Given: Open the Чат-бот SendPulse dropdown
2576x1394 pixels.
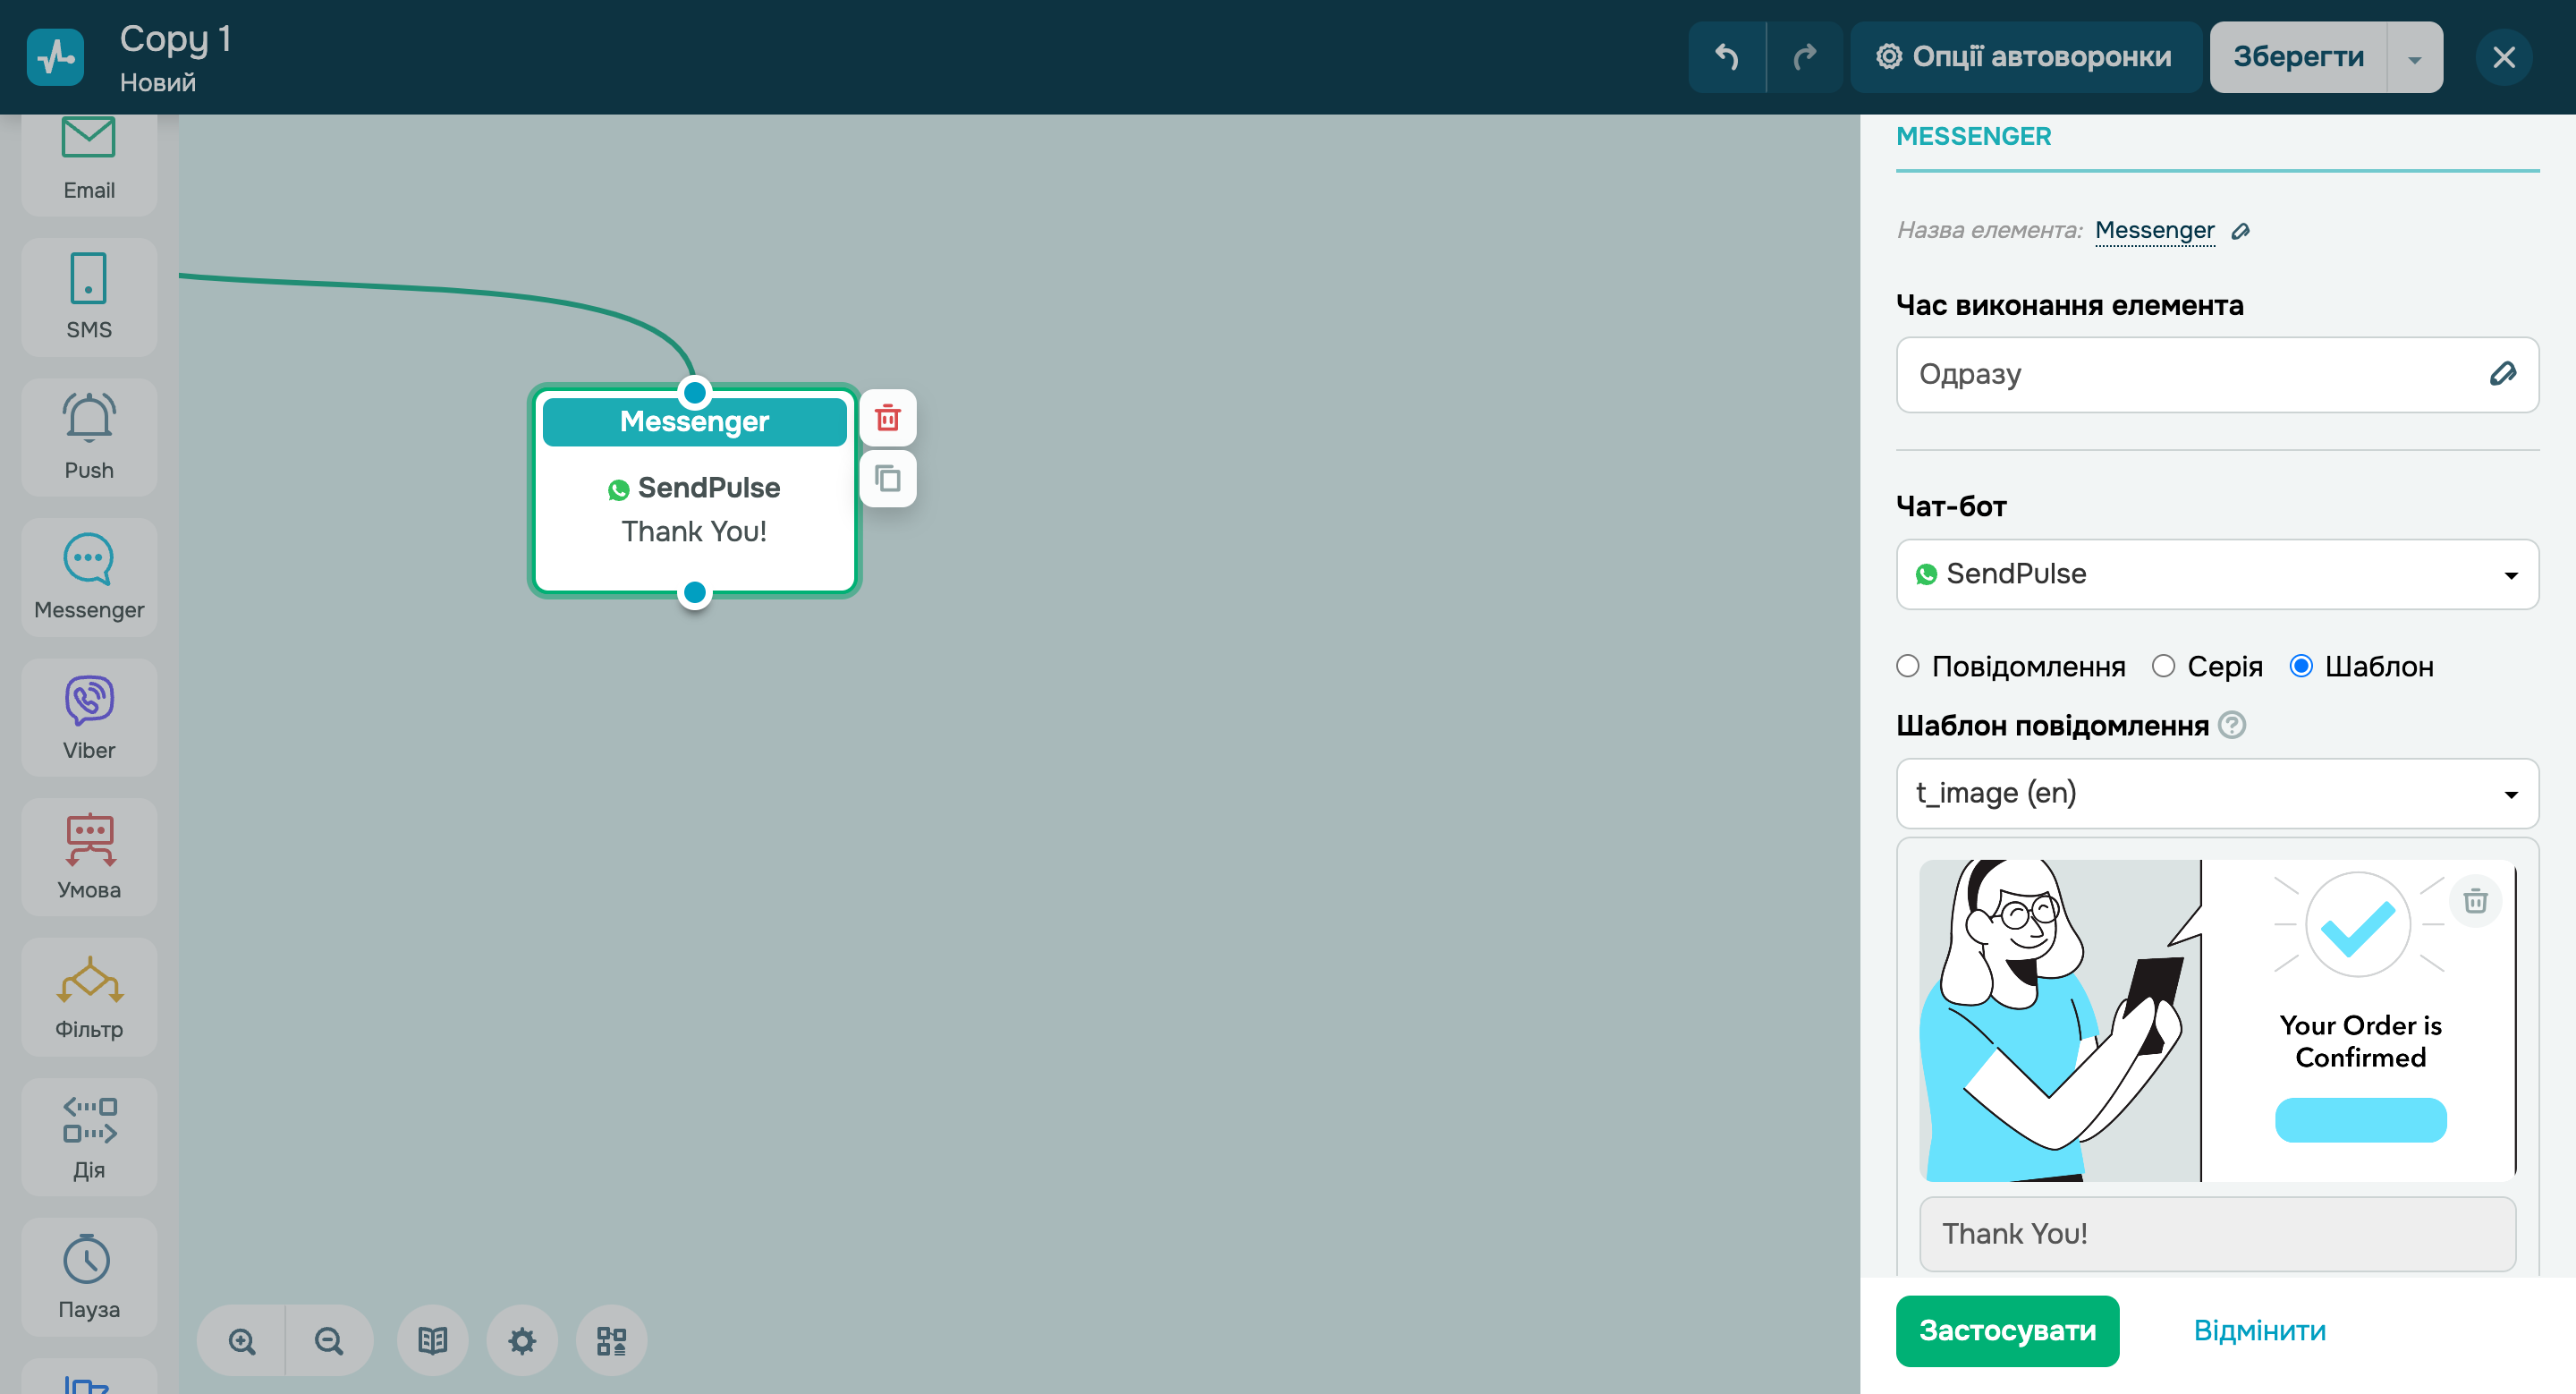Looking at the screenshot, I should point(2216,574).
